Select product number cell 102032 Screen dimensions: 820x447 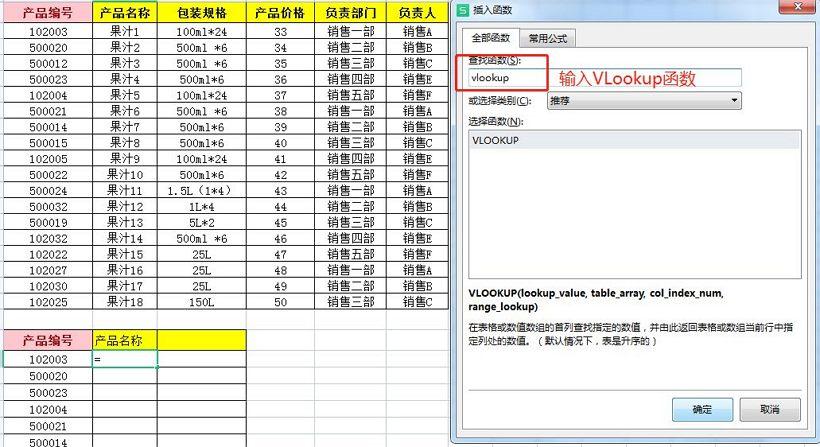click(48, 238)
